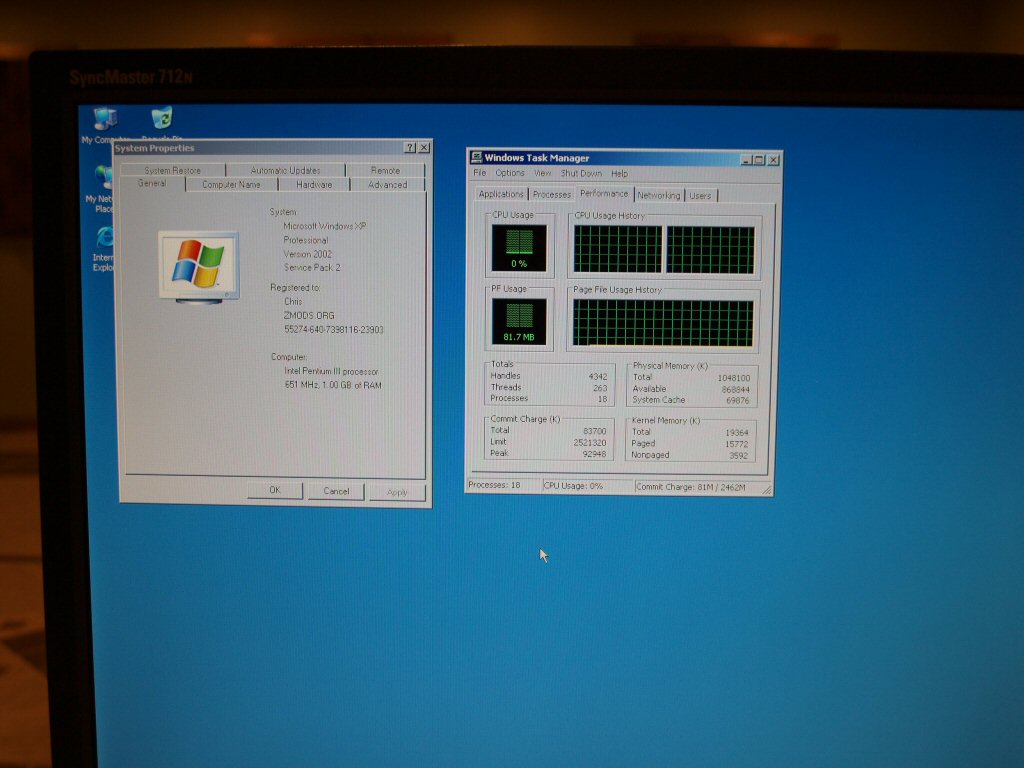Close the Windows Task Manager window

pyautogui.click(x=773, y=159)
